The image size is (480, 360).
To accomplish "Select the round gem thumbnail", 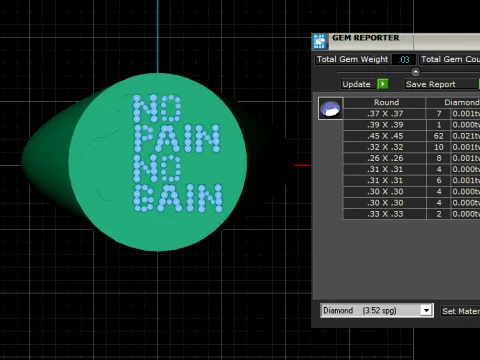I will click(330, 108).
